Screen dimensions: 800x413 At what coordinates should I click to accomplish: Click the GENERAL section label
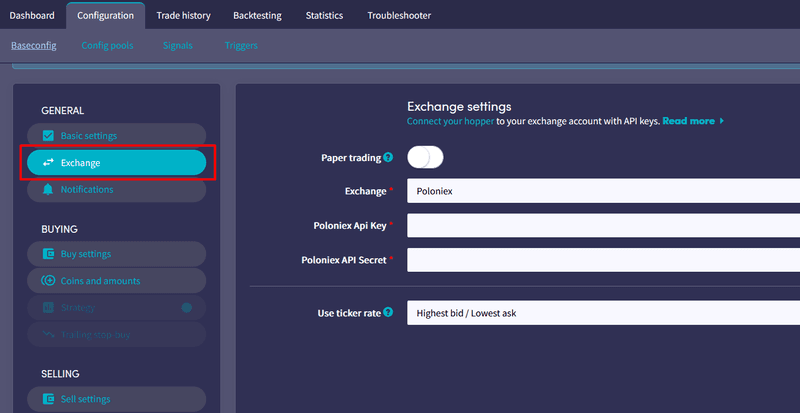click(63, 111)
